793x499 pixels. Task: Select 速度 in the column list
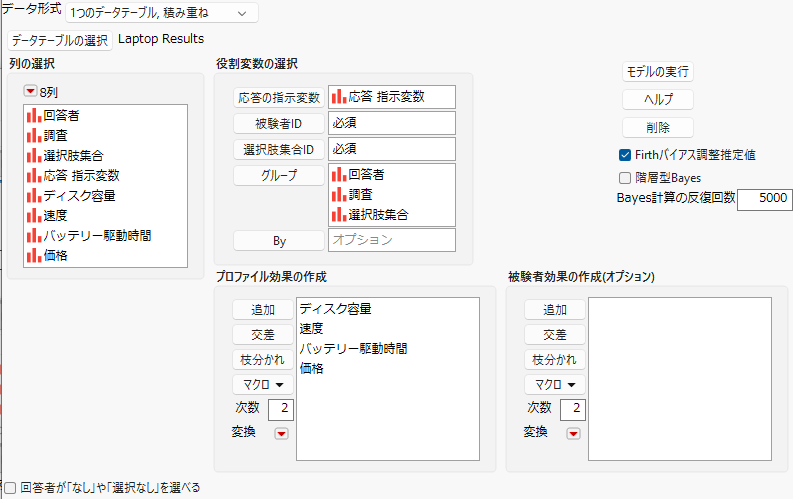tap(55, 215)
